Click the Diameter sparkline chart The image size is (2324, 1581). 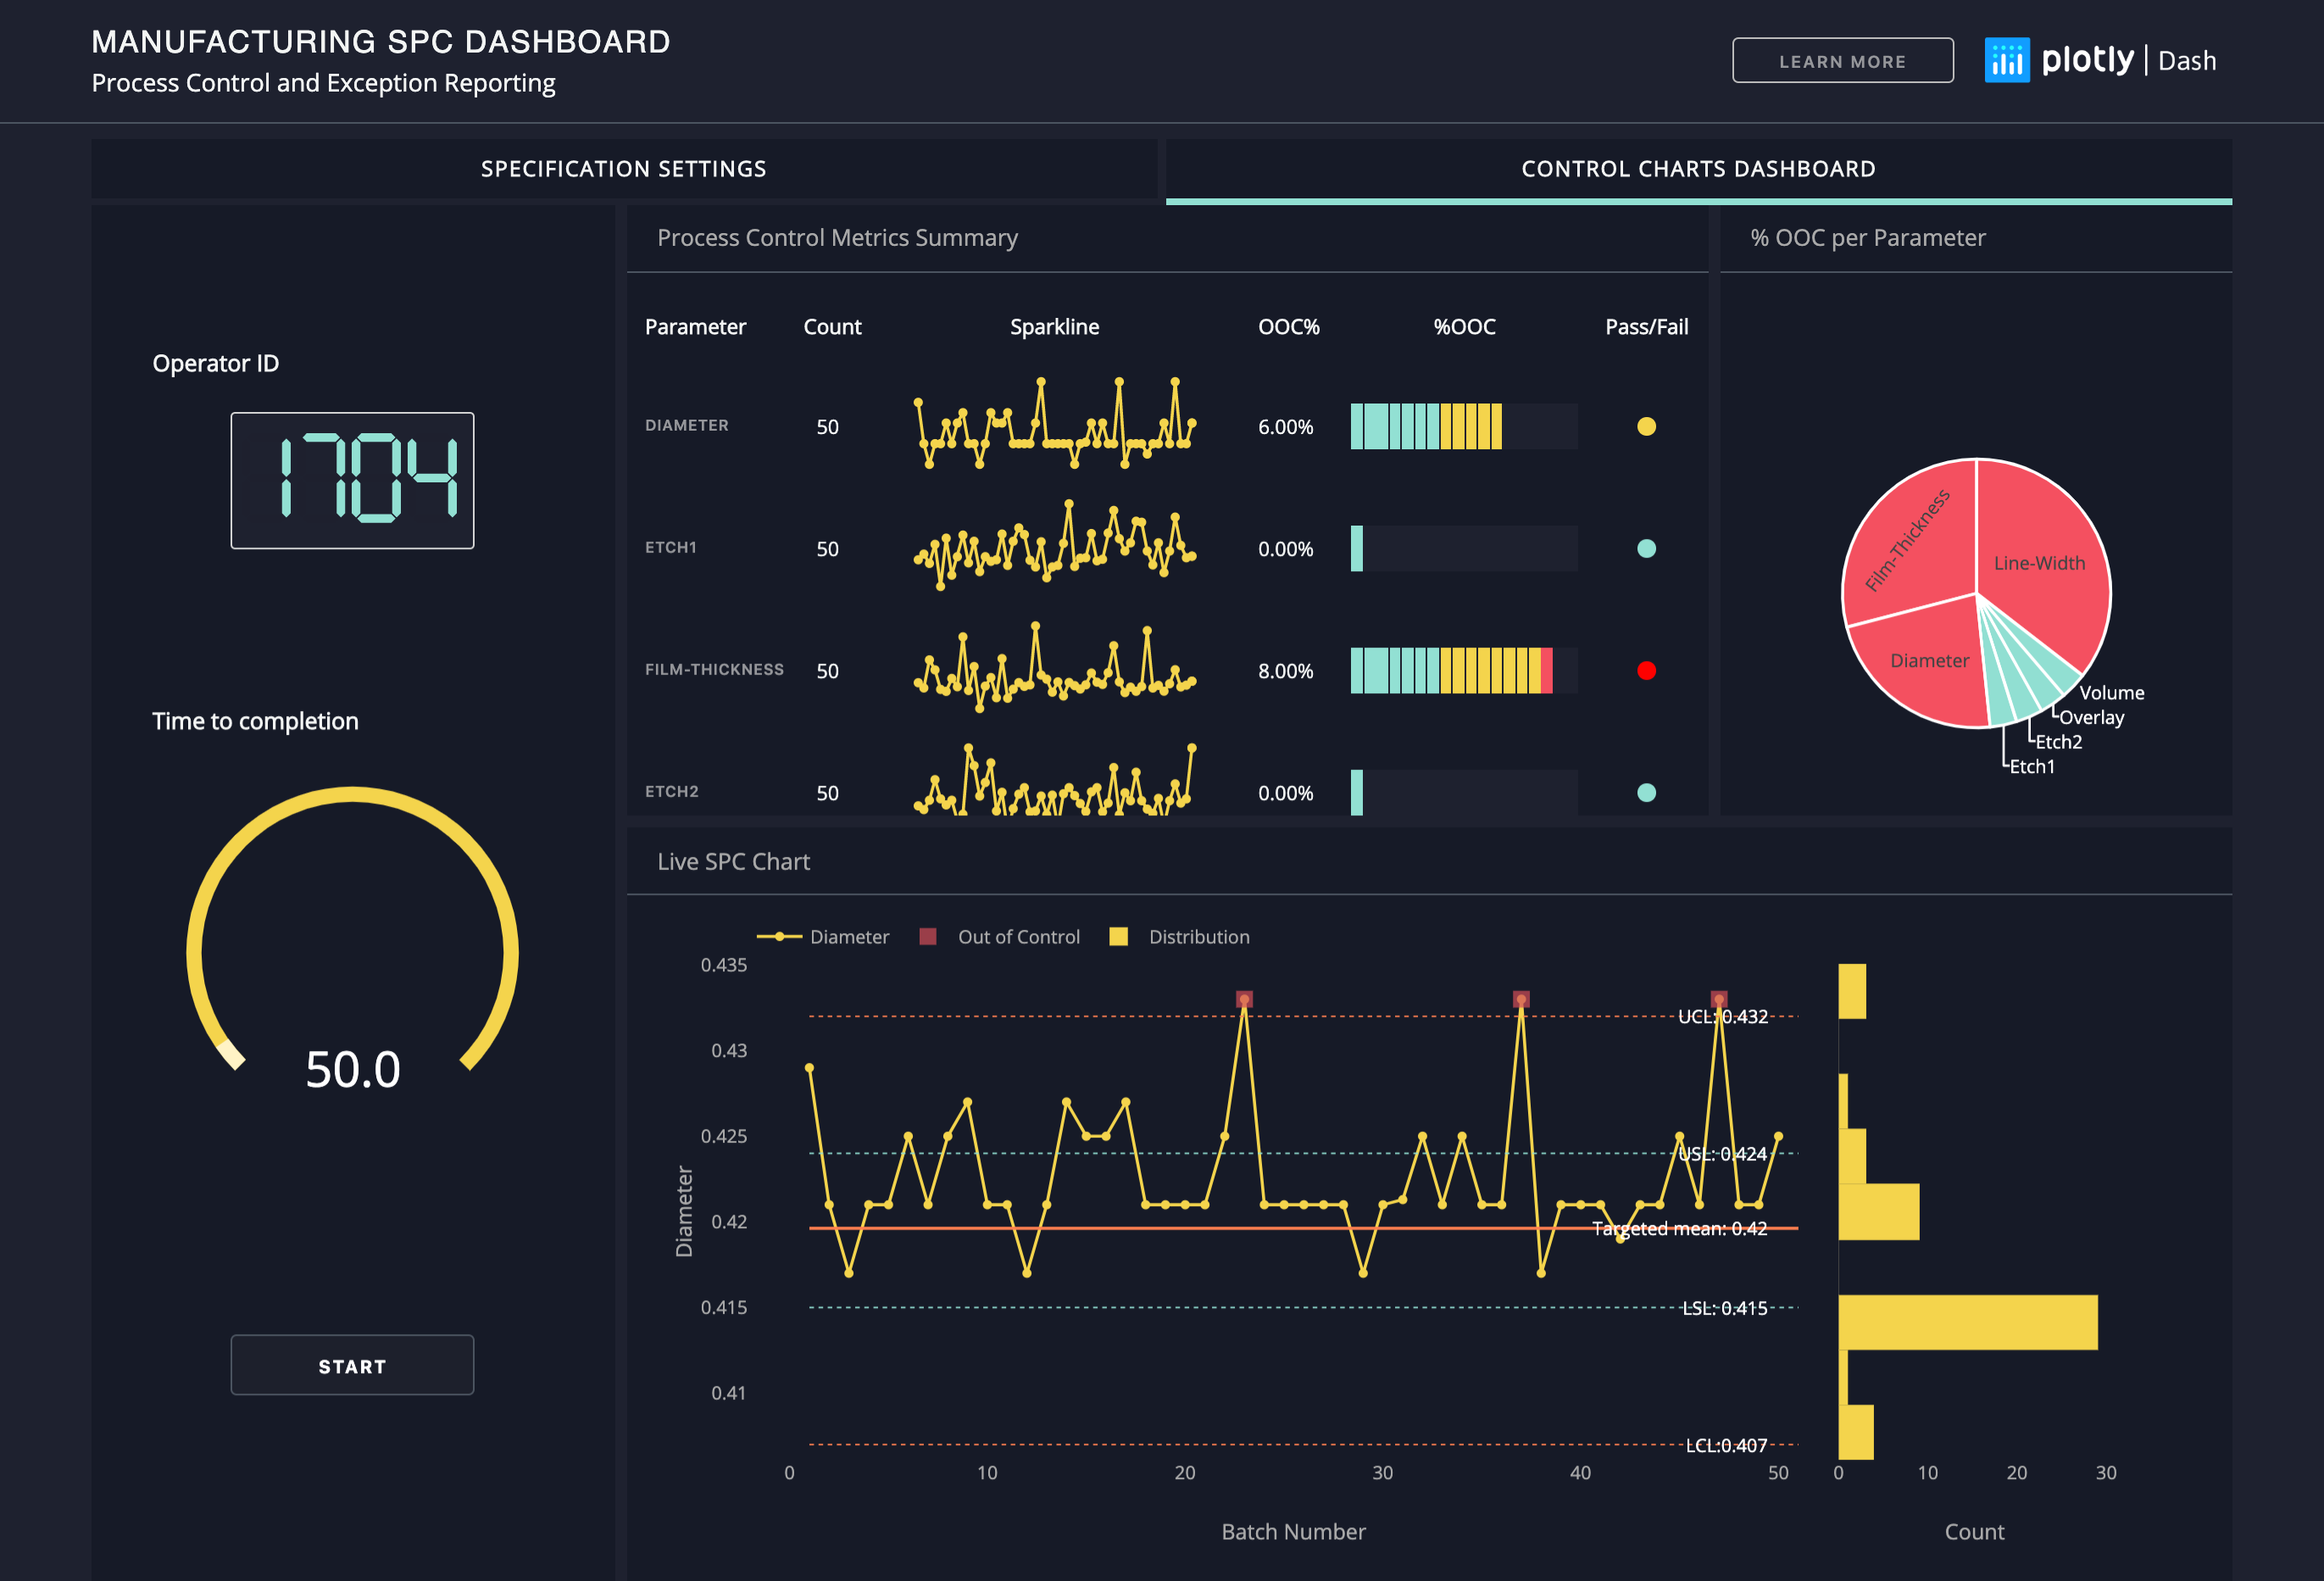(1054, 424)
